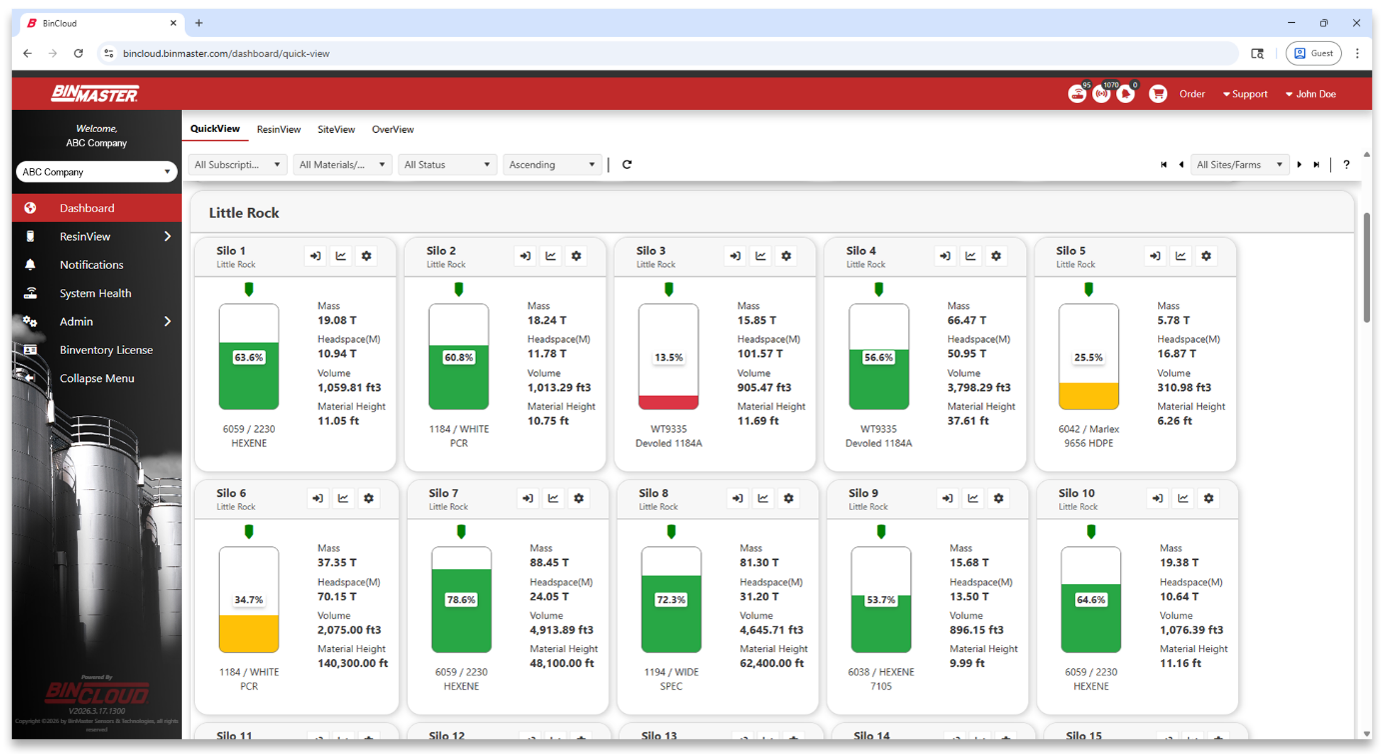Jump to the first site with skip-back arrow
Image resolution: width=1386 pixels, height=754 pixels.
pyautogui.click(x=1164, y=165)
